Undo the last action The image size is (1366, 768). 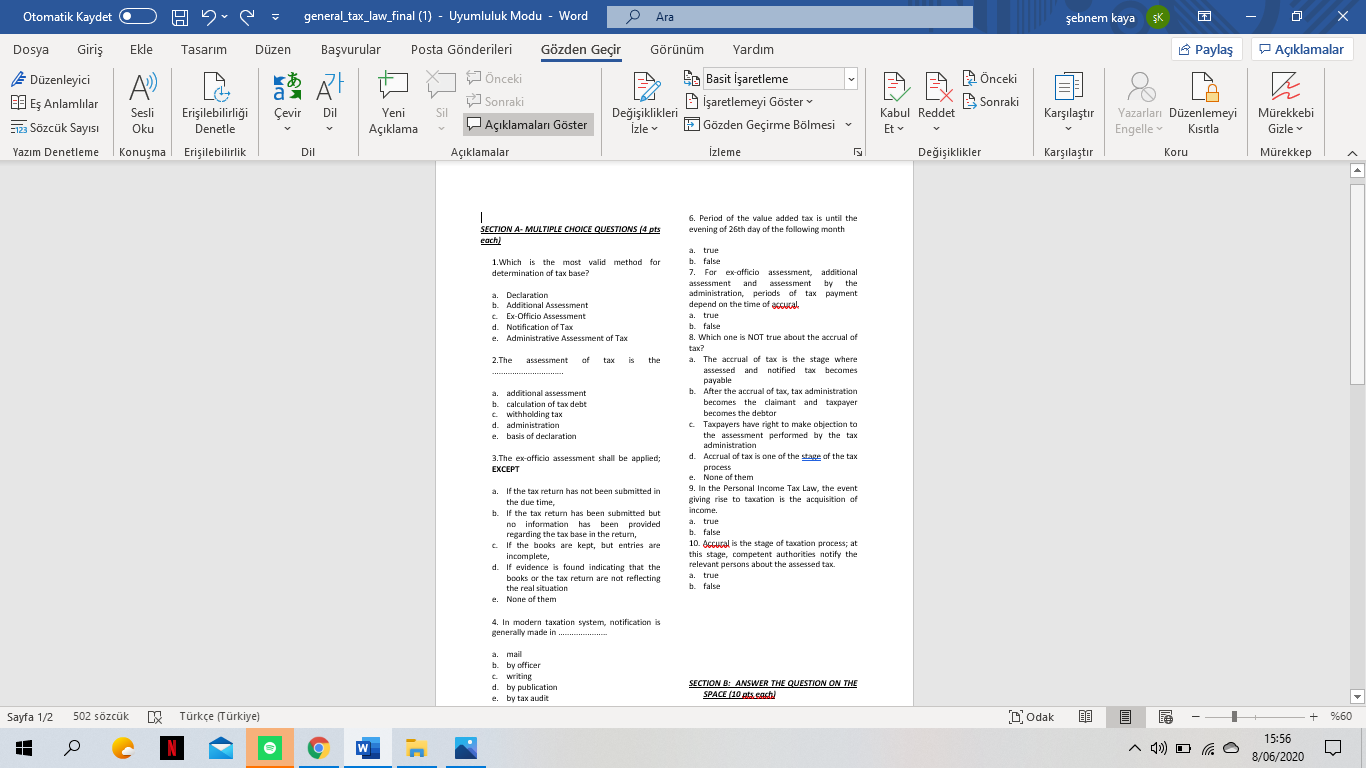208,17
